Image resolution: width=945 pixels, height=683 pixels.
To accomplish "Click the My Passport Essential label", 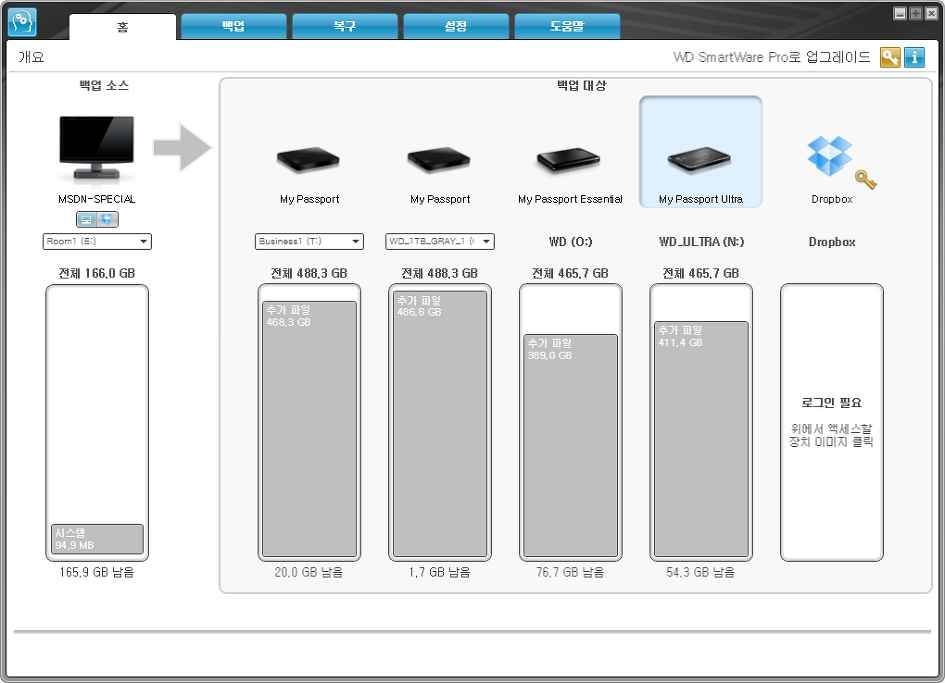I will pyautogui.click(x=570, y=199).
